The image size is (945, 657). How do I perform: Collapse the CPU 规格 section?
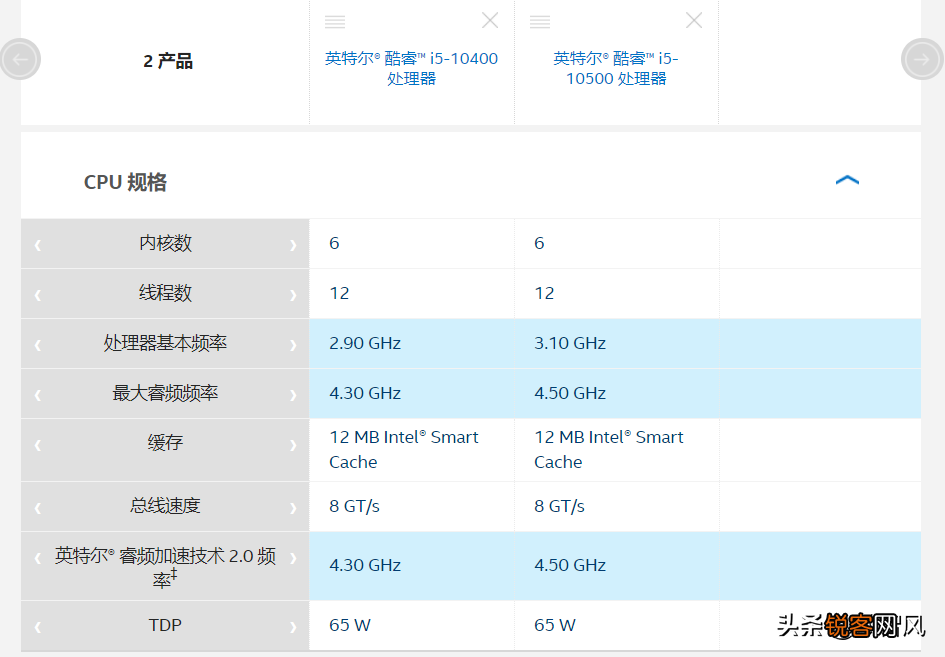point(848,179)
